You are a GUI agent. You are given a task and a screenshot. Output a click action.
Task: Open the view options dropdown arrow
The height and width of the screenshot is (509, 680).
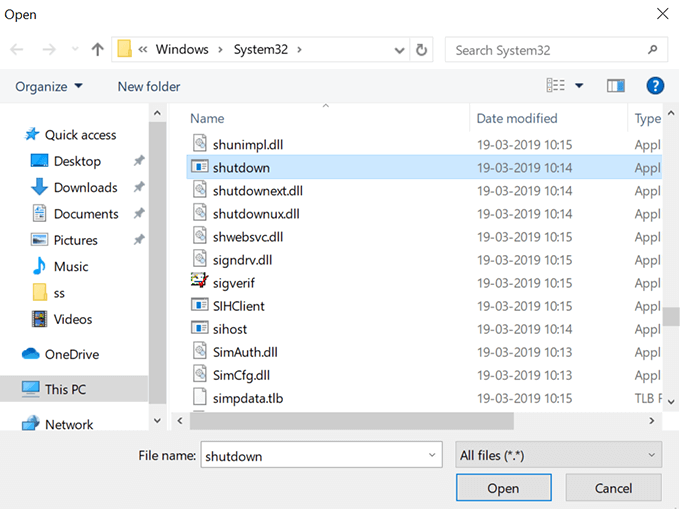click(579, 86)
